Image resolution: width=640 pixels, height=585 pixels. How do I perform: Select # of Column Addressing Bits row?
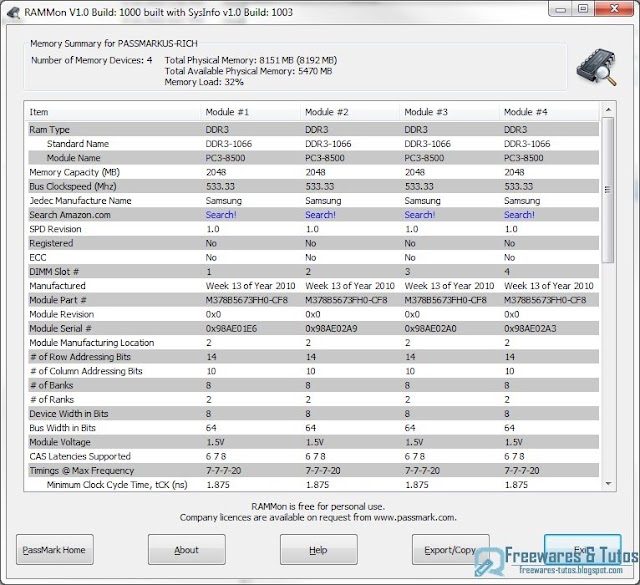(x=313, y=371)
